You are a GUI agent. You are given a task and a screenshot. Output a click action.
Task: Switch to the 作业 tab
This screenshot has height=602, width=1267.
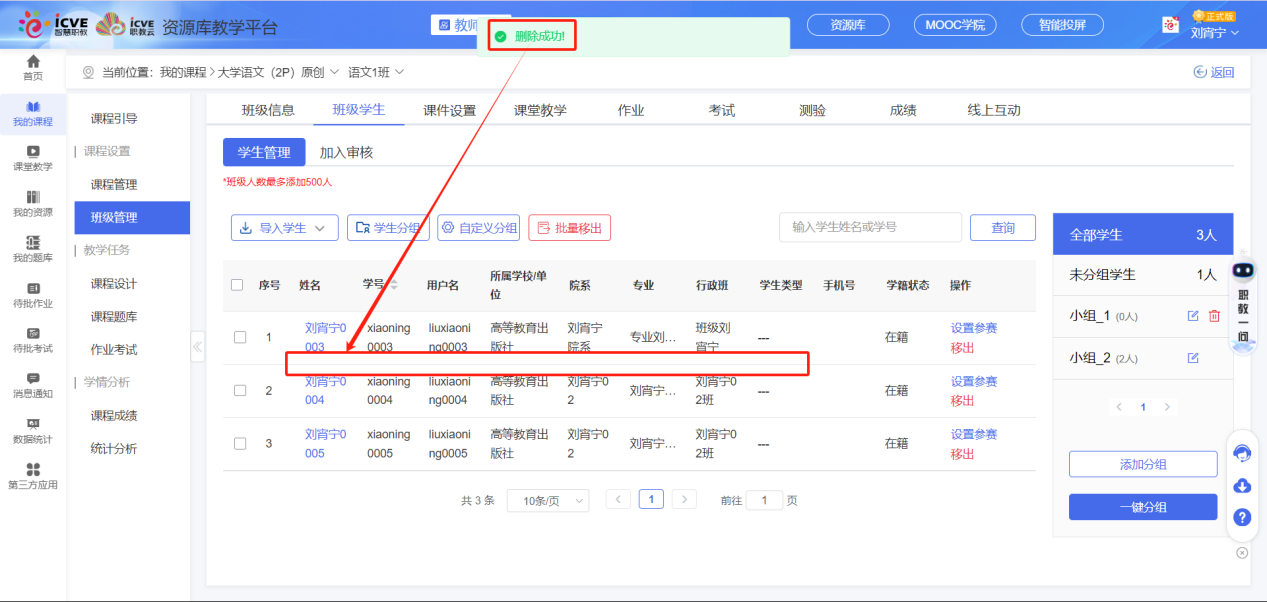pyautogui.click(x=631, y=110)
